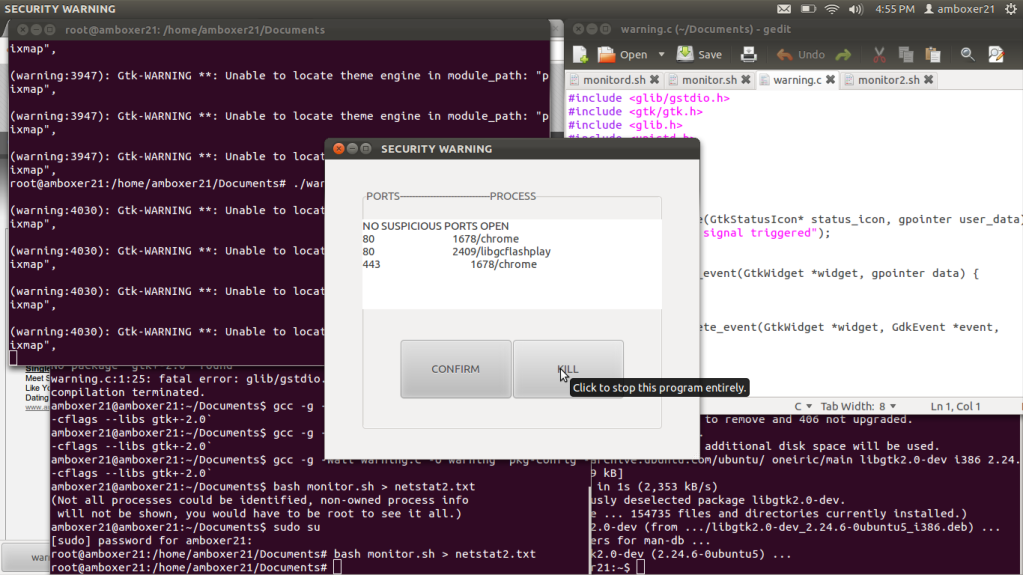Click the #include <glib/gstdio.h> line in gedit

pos(649,98)
